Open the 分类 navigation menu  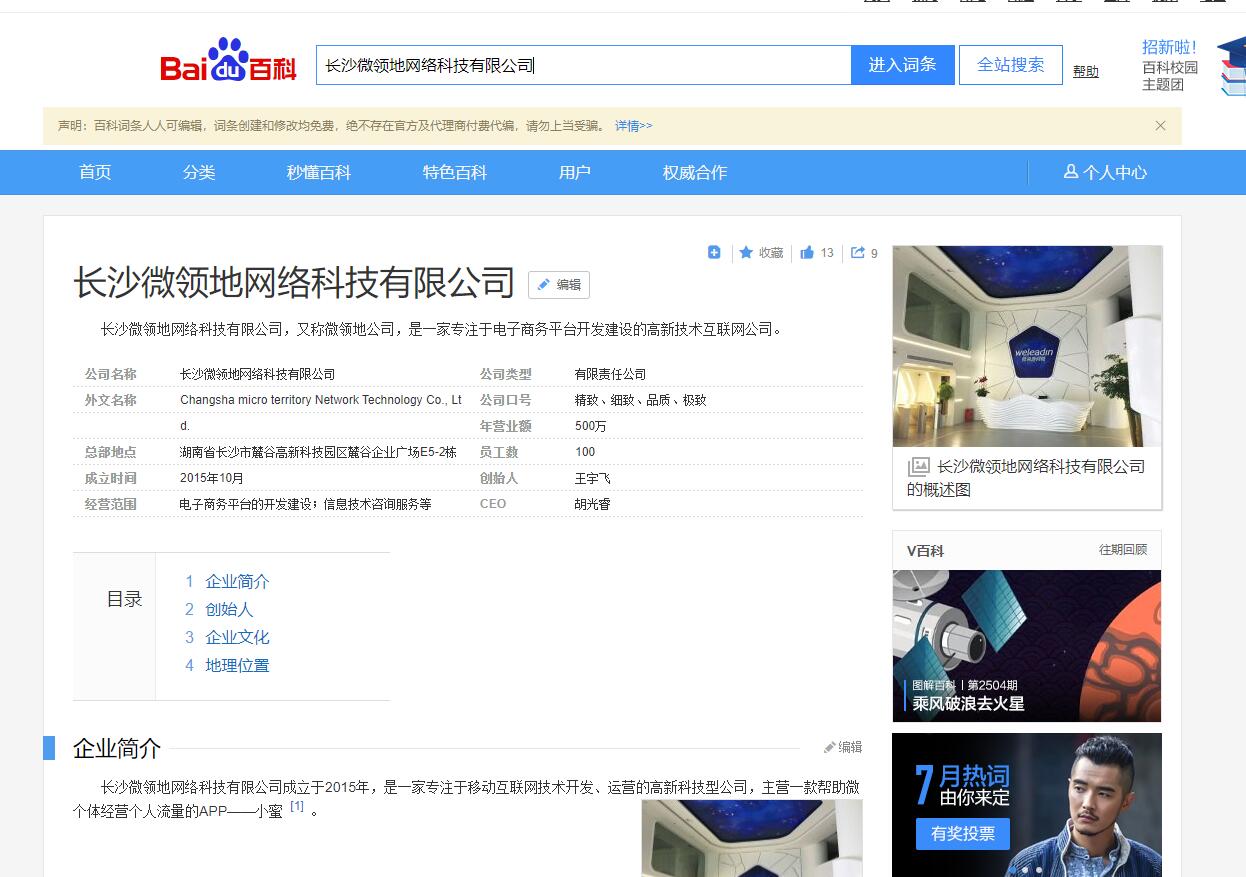[199, 172]
